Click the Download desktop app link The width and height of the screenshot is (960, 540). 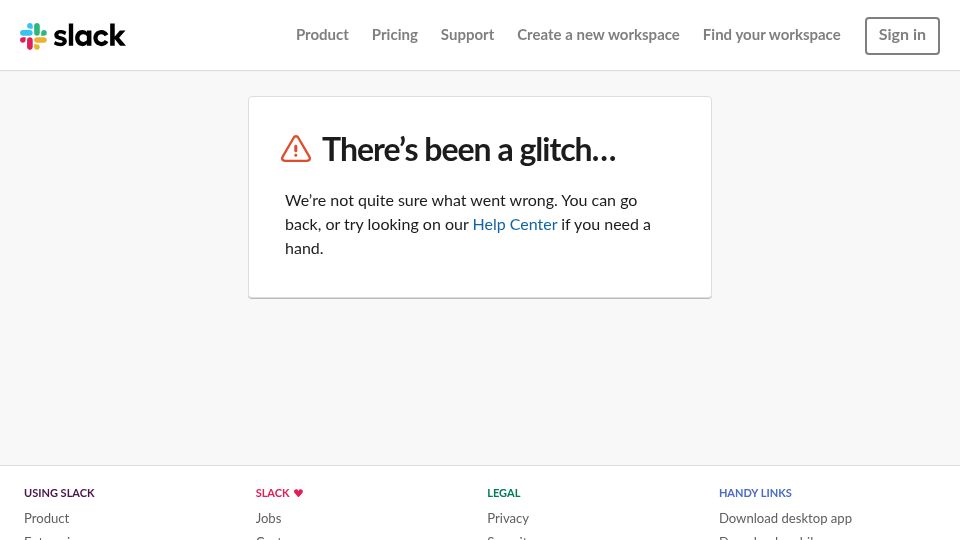(786, 518)
